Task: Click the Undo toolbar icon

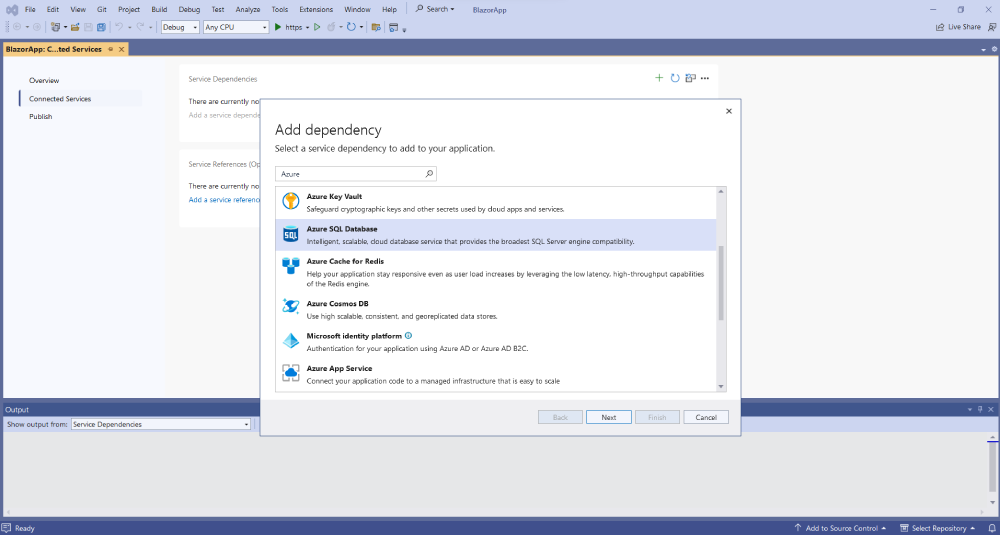Action: click(119, 27)
